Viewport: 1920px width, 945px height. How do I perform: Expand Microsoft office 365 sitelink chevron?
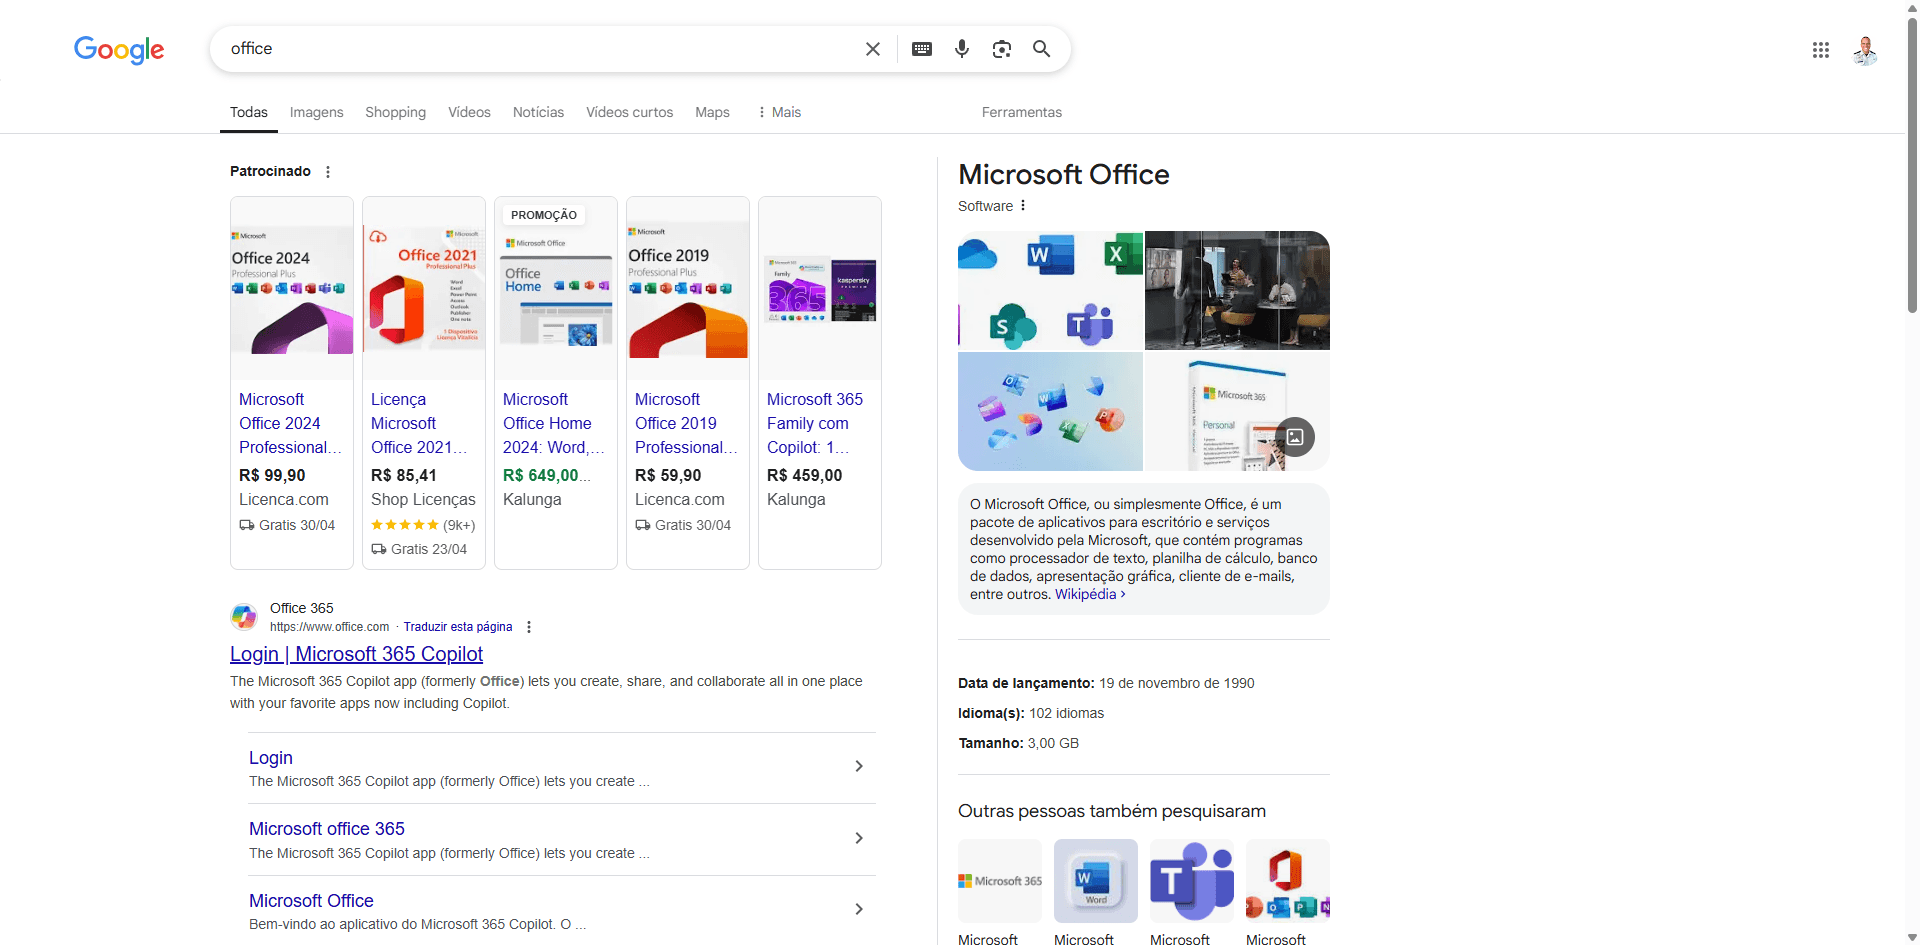pyautogui.click(x=859, y=838)
